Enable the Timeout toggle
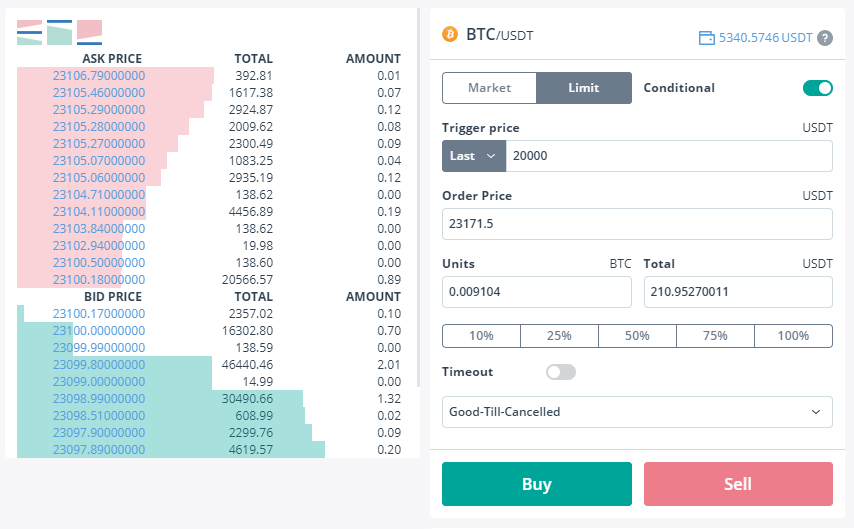 pos(561,372)
